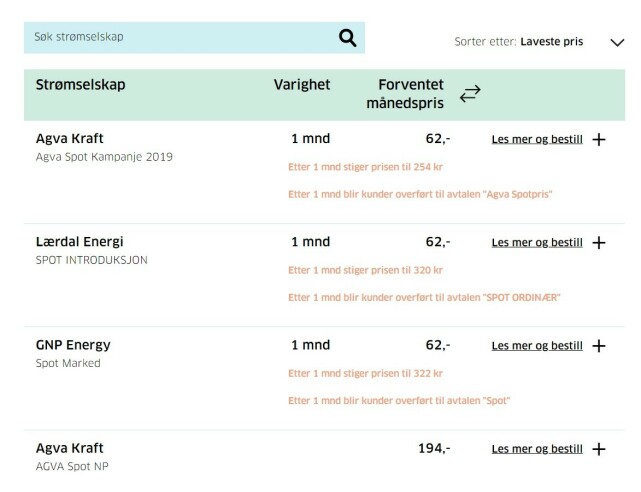Viewport: 641px width, 492px height.
Task: Expand AGVA Spot NP plus icon
Action: pos(599,449)
